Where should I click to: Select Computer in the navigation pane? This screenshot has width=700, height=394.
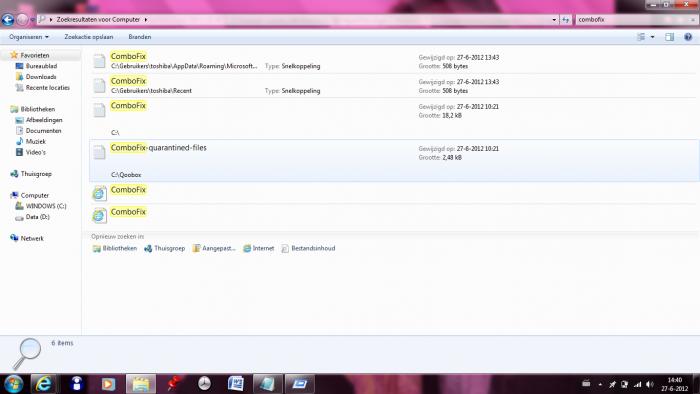click(x=34, y=195)
